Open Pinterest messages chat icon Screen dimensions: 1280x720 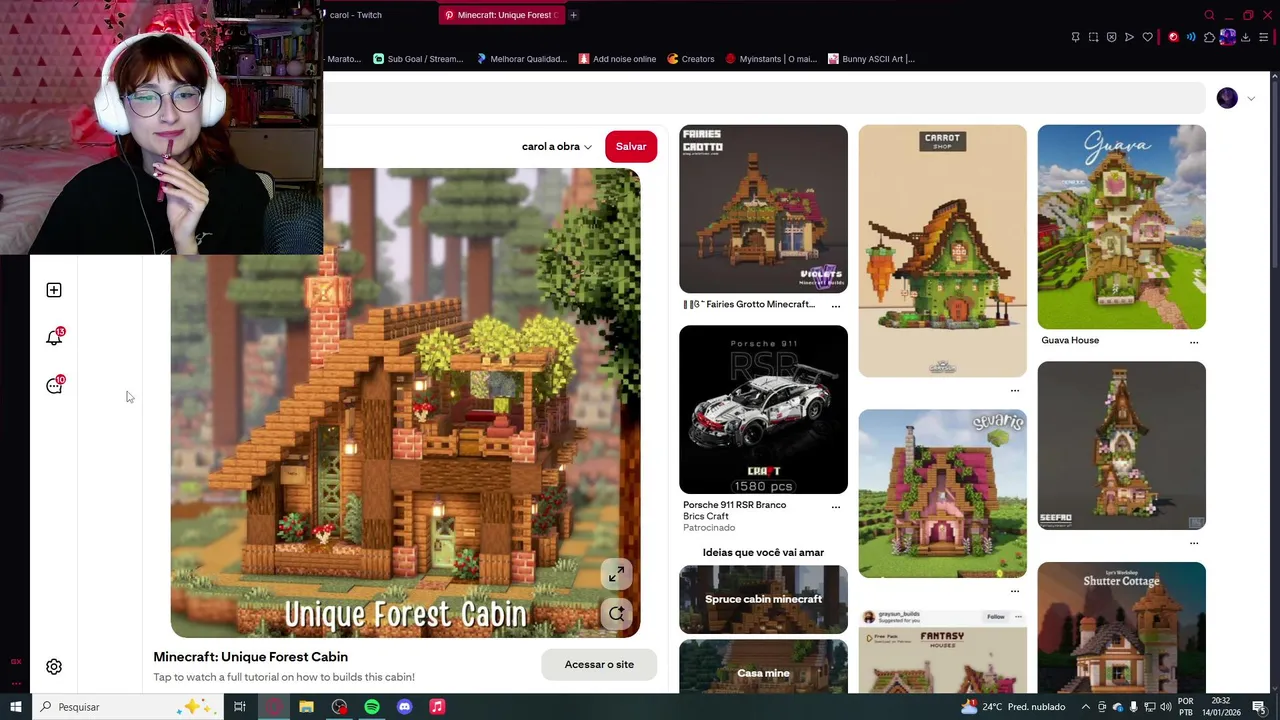(54, 386)
